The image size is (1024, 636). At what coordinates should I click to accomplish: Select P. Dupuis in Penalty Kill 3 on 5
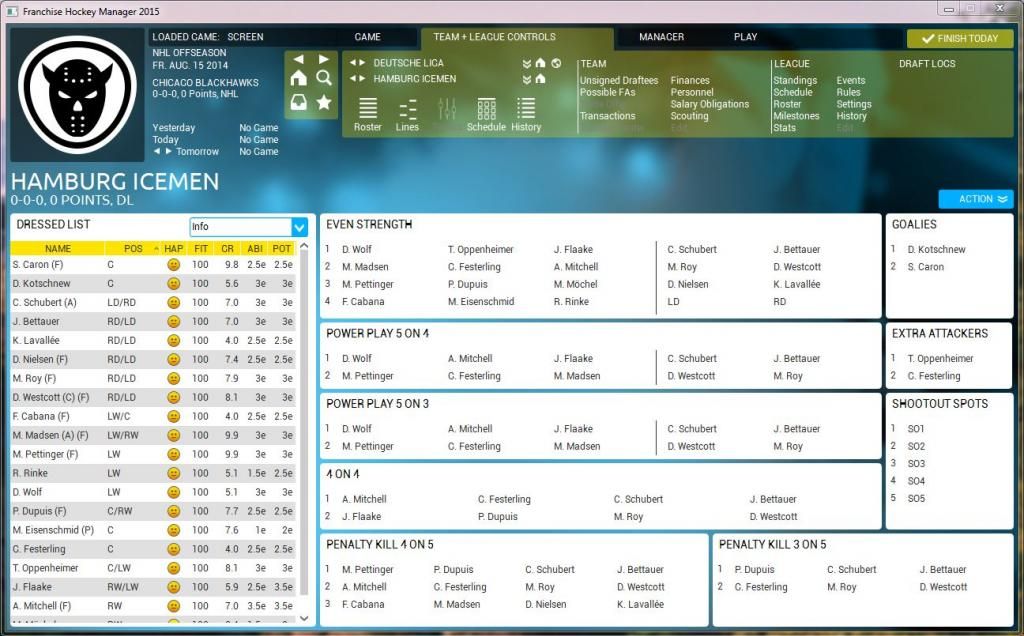click(754, 569)
